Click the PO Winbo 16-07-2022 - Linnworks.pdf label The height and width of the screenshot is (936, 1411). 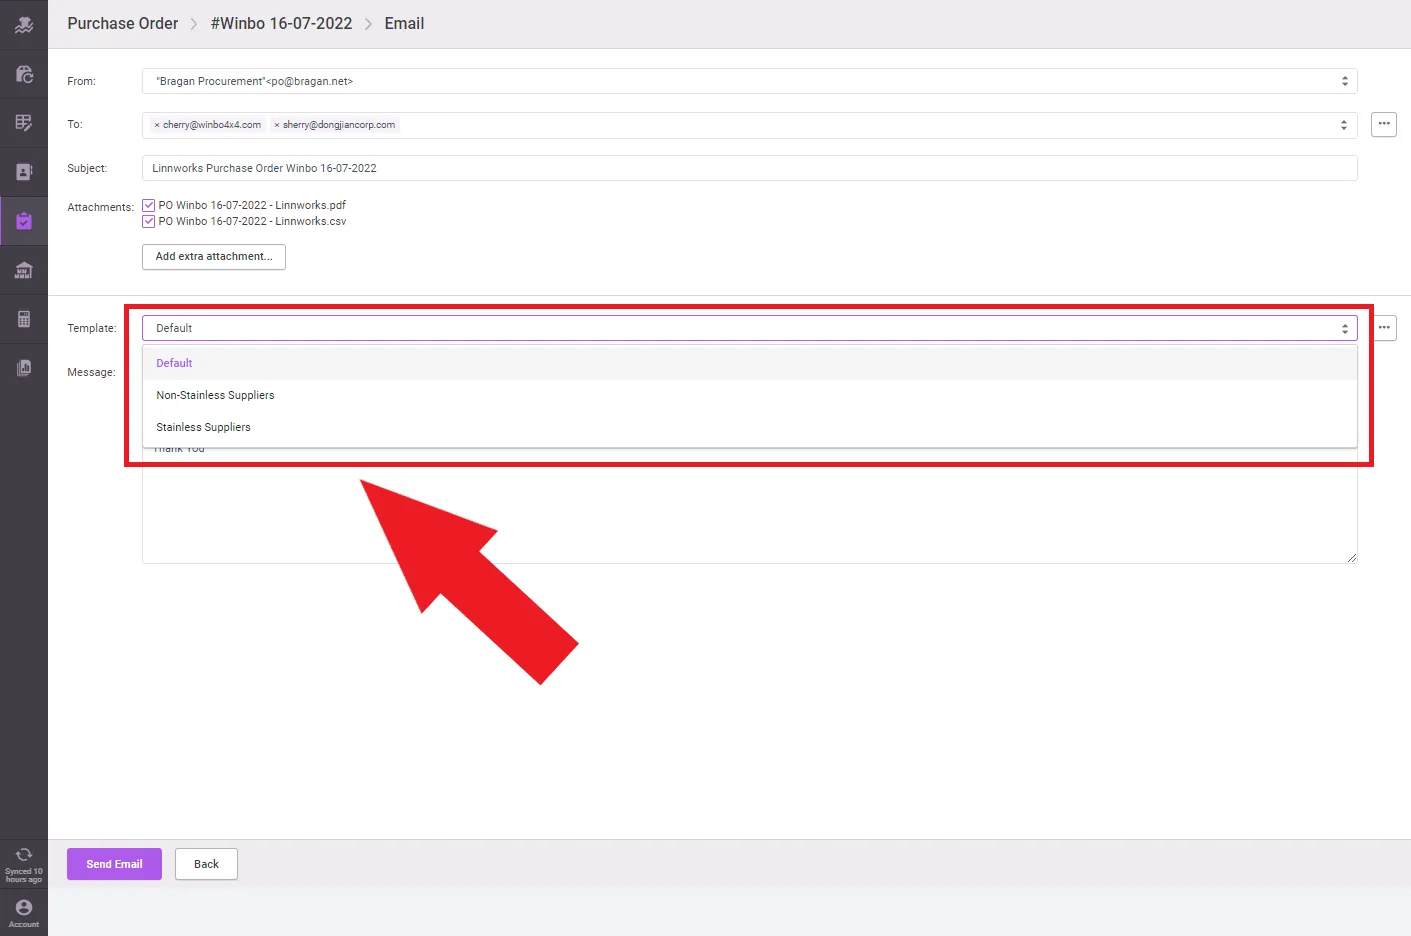coord(252,206)
